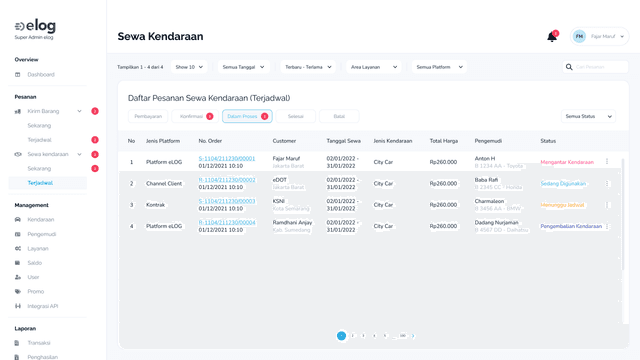This screenshot has width=640, height=360.
Task: Open the Semua Platform dropdown
Action: [439, 67]
